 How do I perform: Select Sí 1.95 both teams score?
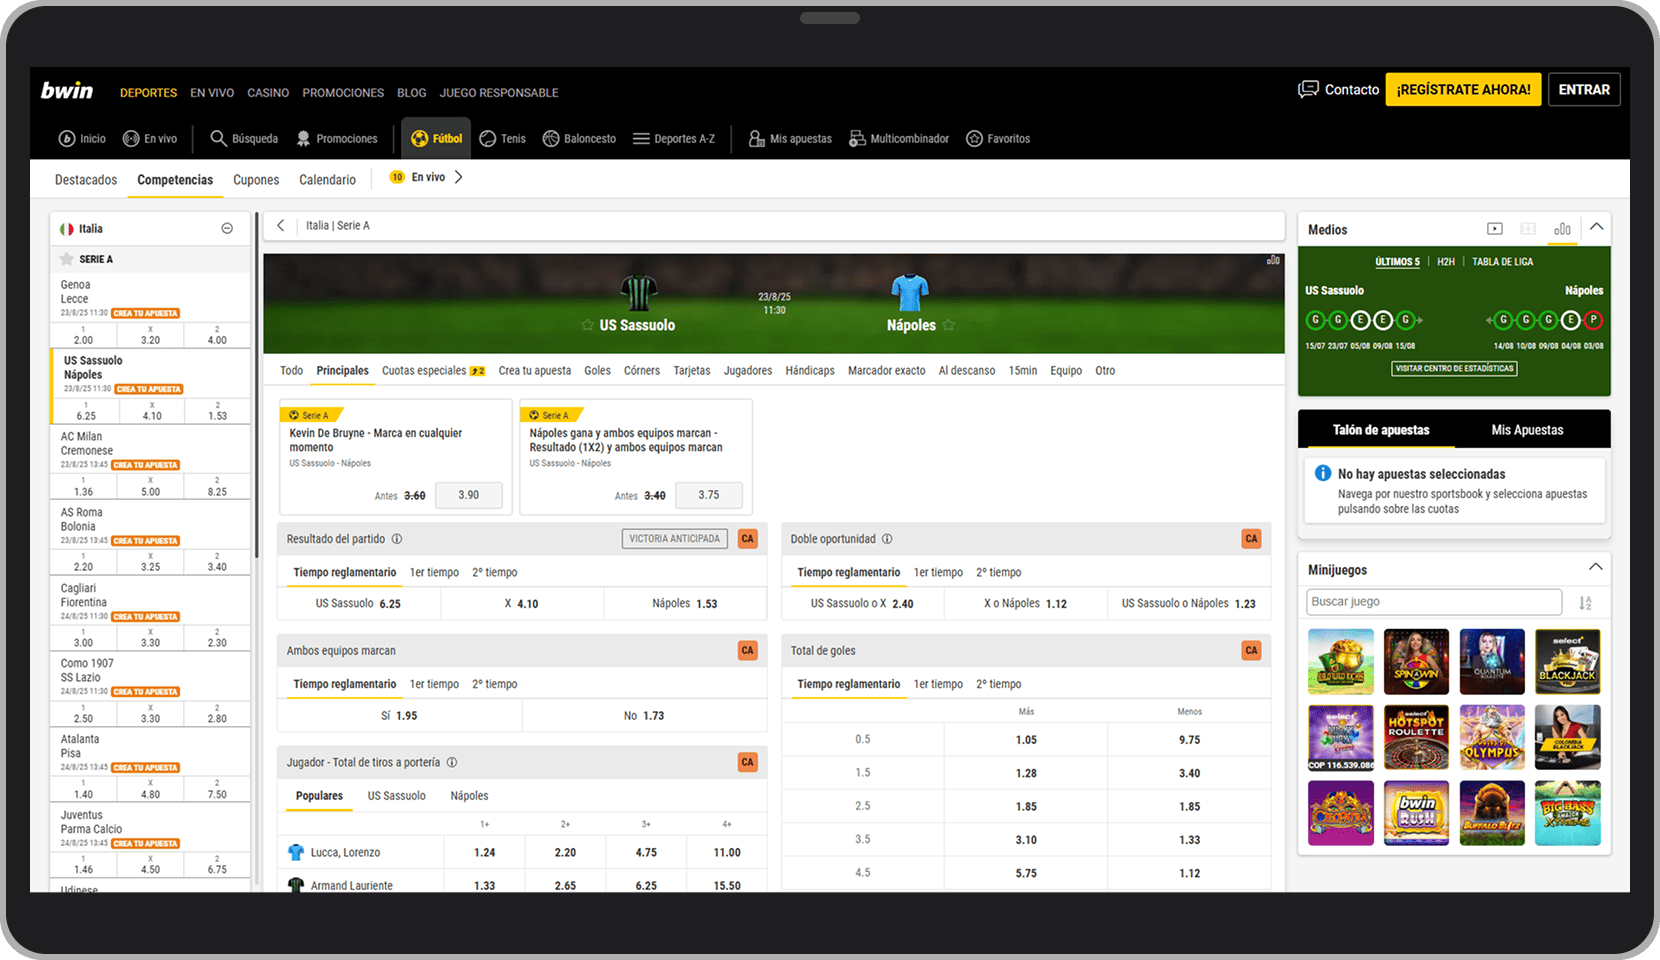pos(399,716)
